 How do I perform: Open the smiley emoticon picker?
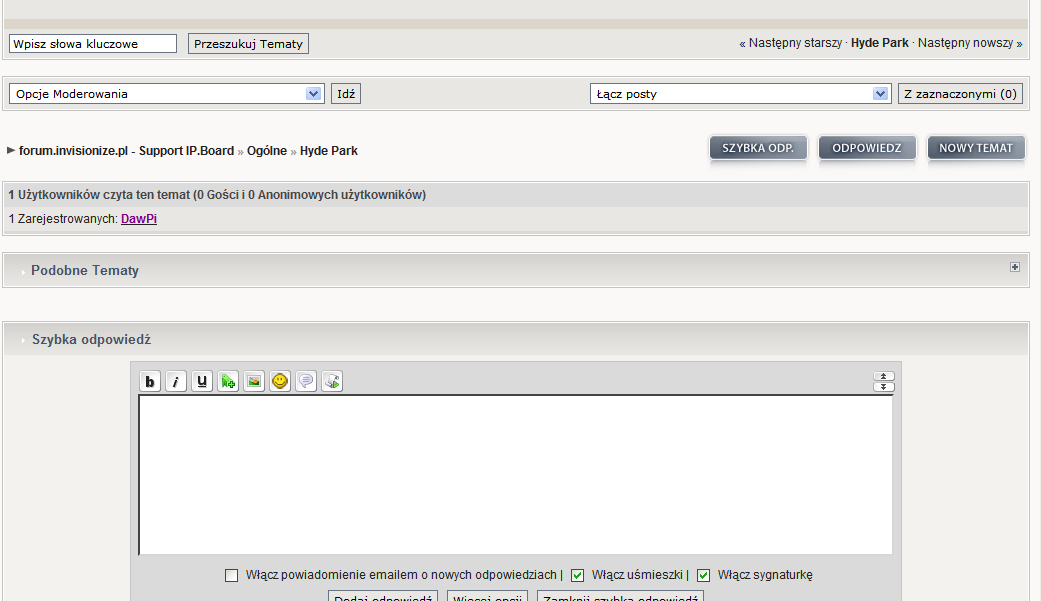coord(280,381)
